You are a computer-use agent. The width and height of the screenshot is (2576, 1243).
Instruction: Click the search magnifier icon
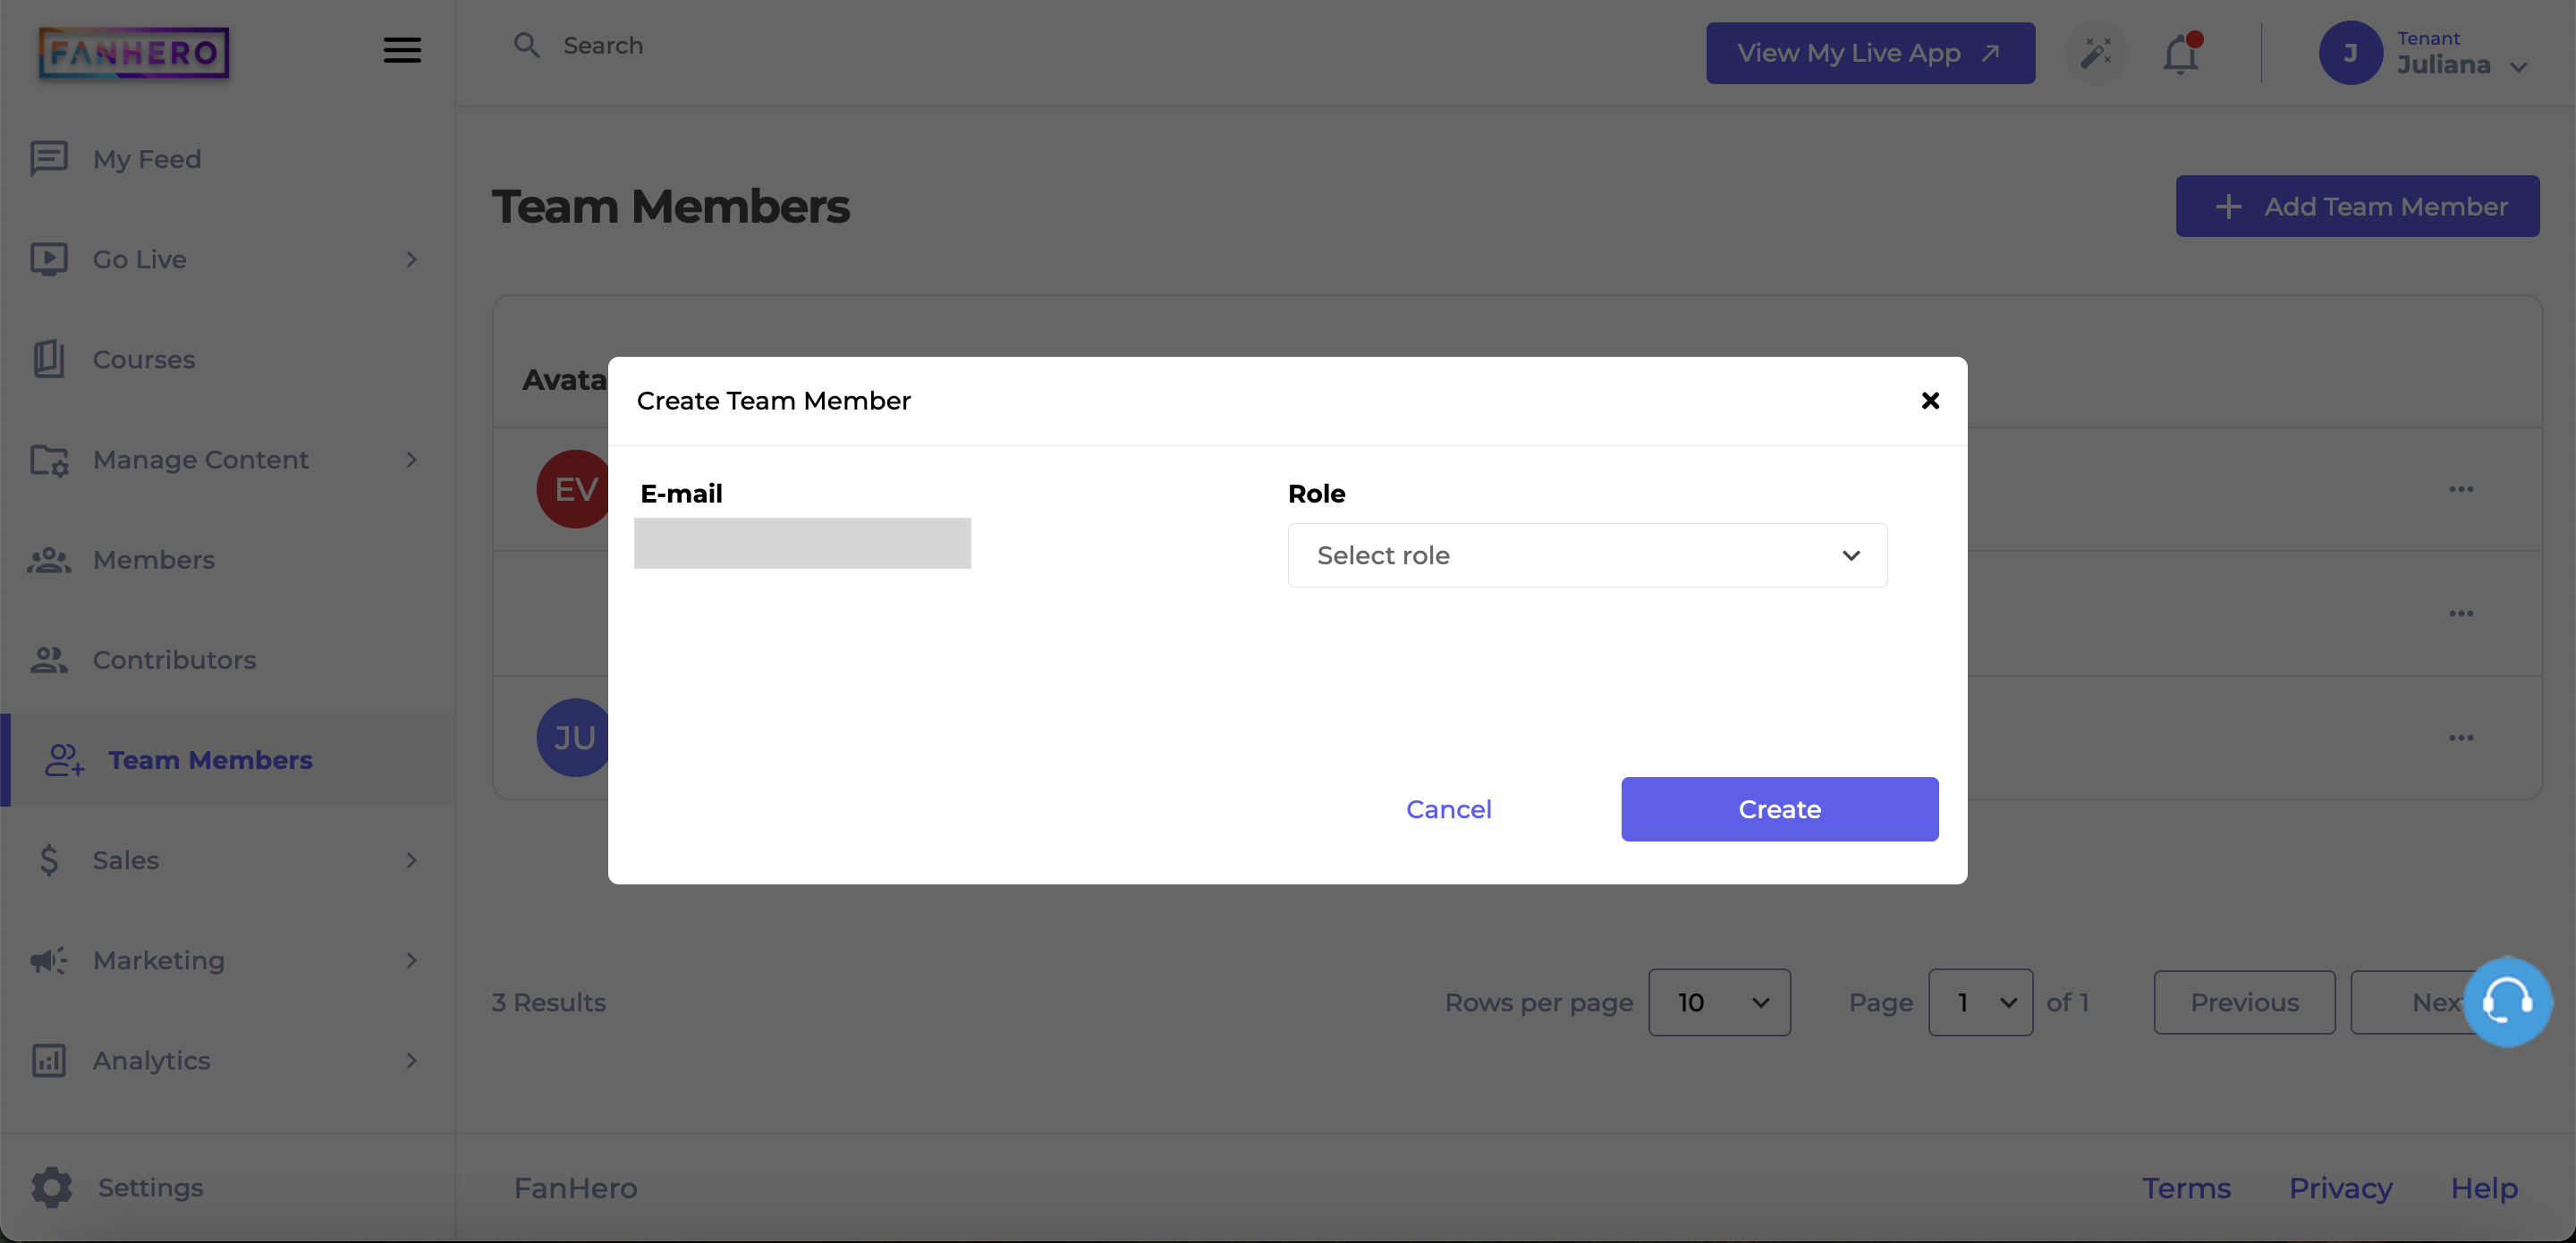point(526,45)
